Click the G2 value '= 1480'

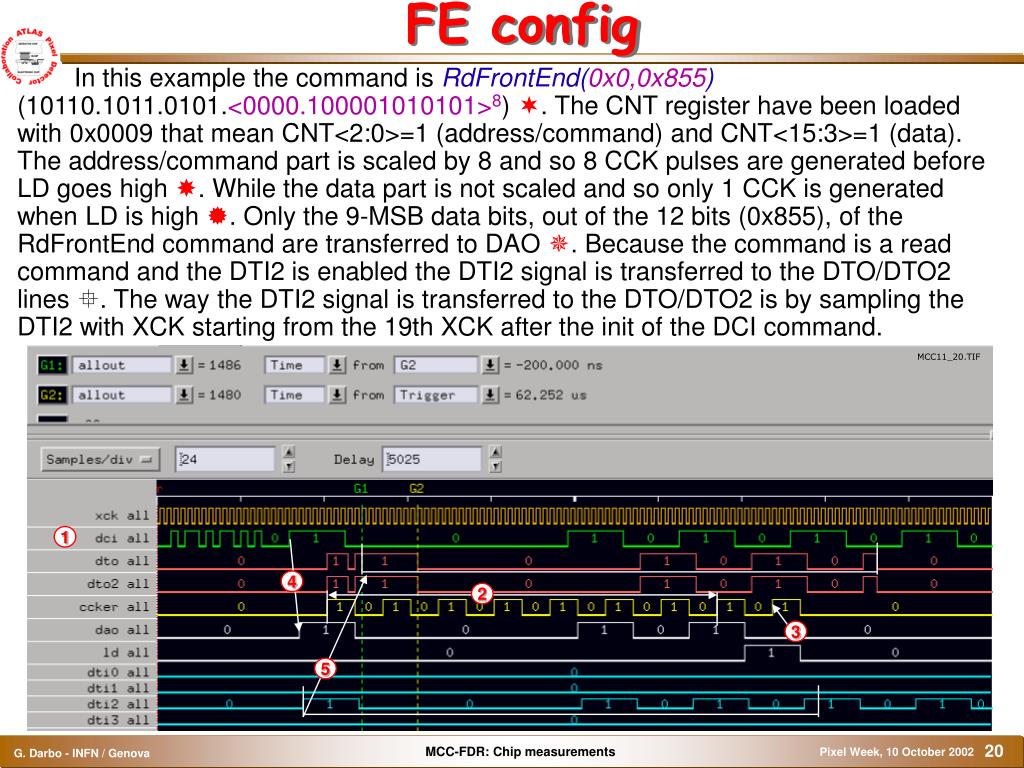point(219,395)
